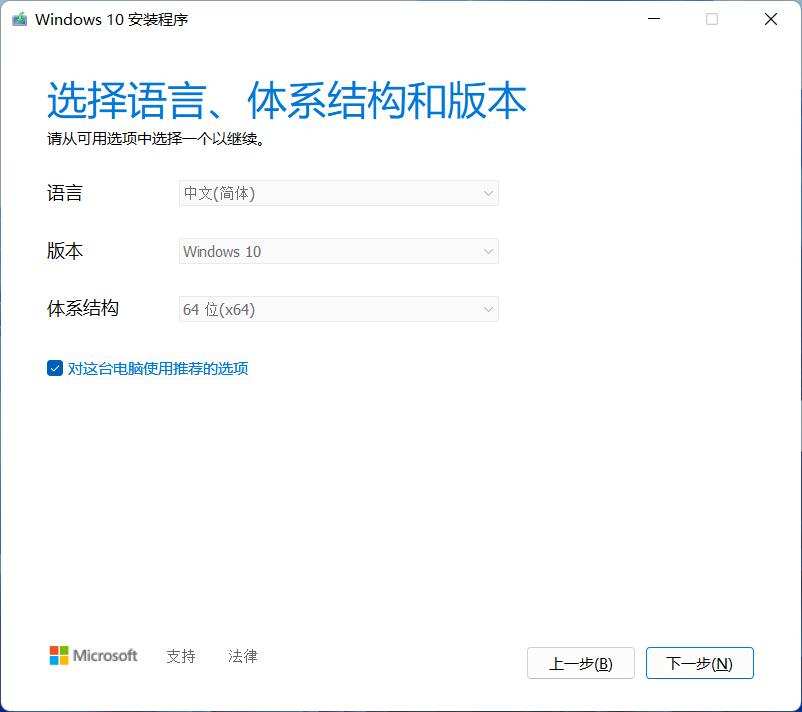Image resolution: width=802 pixels, height=712 pixels.
Task: Click the Windows 10 setup app icon
Action: click(x=19, y=19)
